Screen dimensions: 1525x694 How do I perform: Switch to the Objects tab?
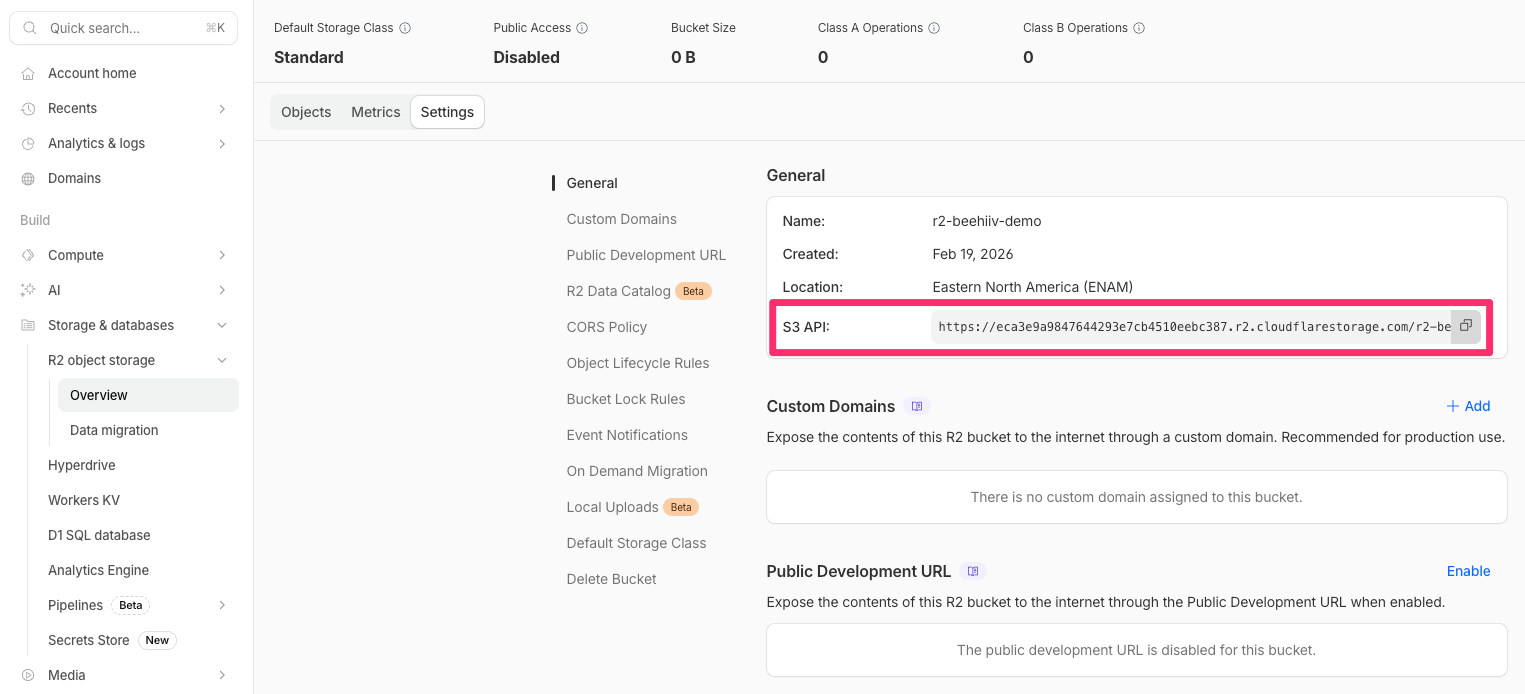coord(306,112)
